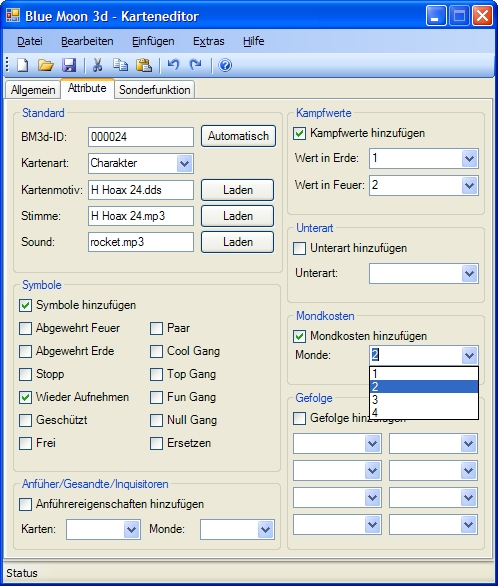Click the Open folder toolbar icon

(x=46, y=65)
